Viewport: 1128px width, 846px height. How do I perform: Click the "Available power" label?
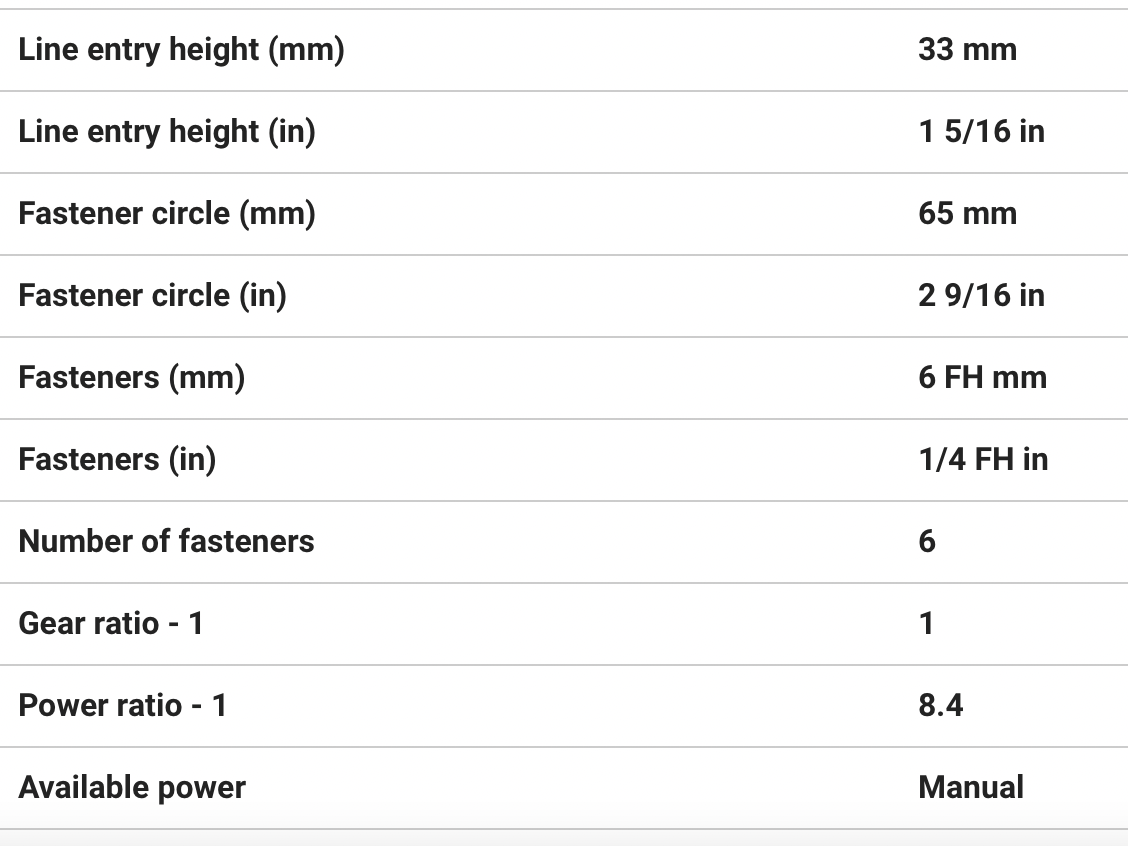click(x=132, y=787)
